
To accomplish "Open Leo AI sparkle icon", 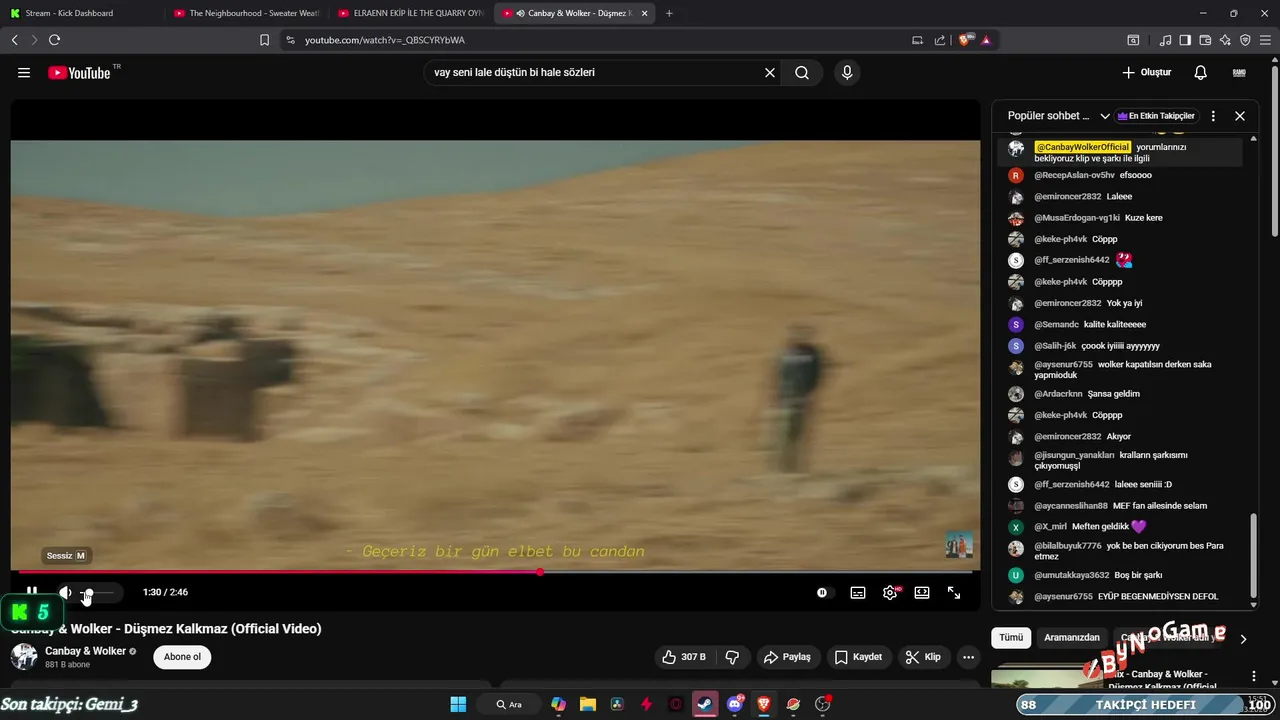I will [x=1225, y=40].
